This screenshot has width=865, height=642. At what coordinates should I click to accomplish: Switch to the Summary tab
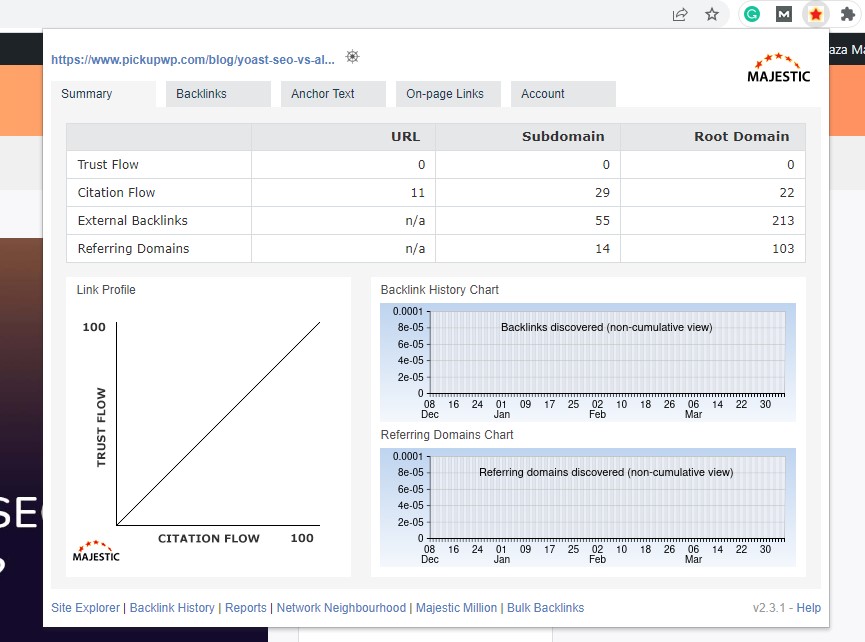(x=103, y=94)
